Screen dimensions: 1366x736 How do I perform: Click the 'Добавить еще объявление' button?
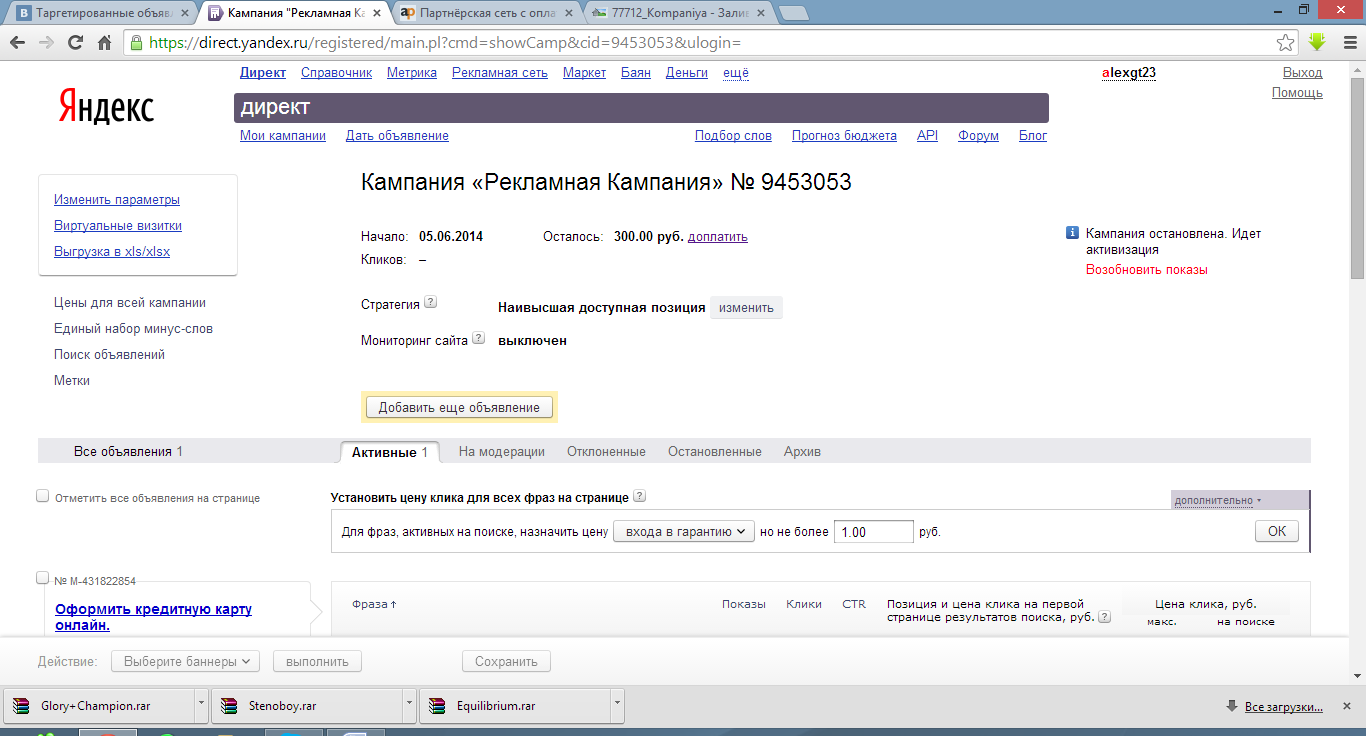coord(459,407)
